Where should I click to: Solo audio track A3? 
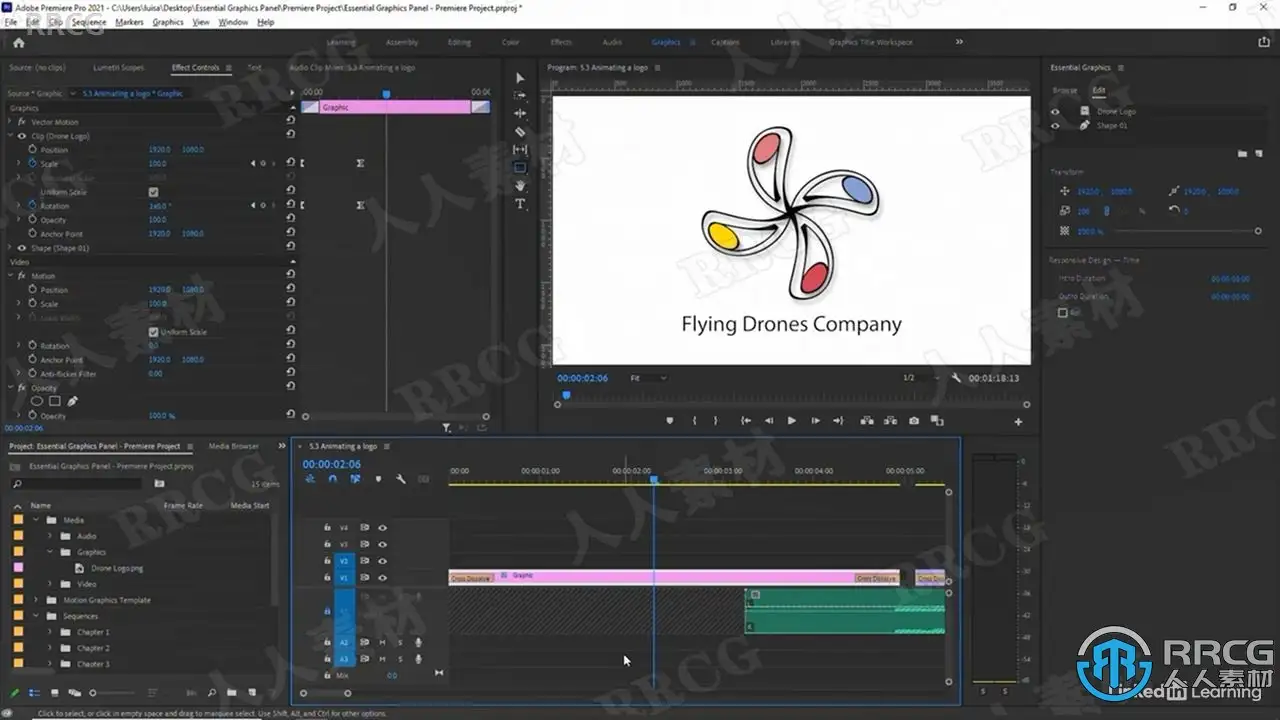click(x=400, y=660)
